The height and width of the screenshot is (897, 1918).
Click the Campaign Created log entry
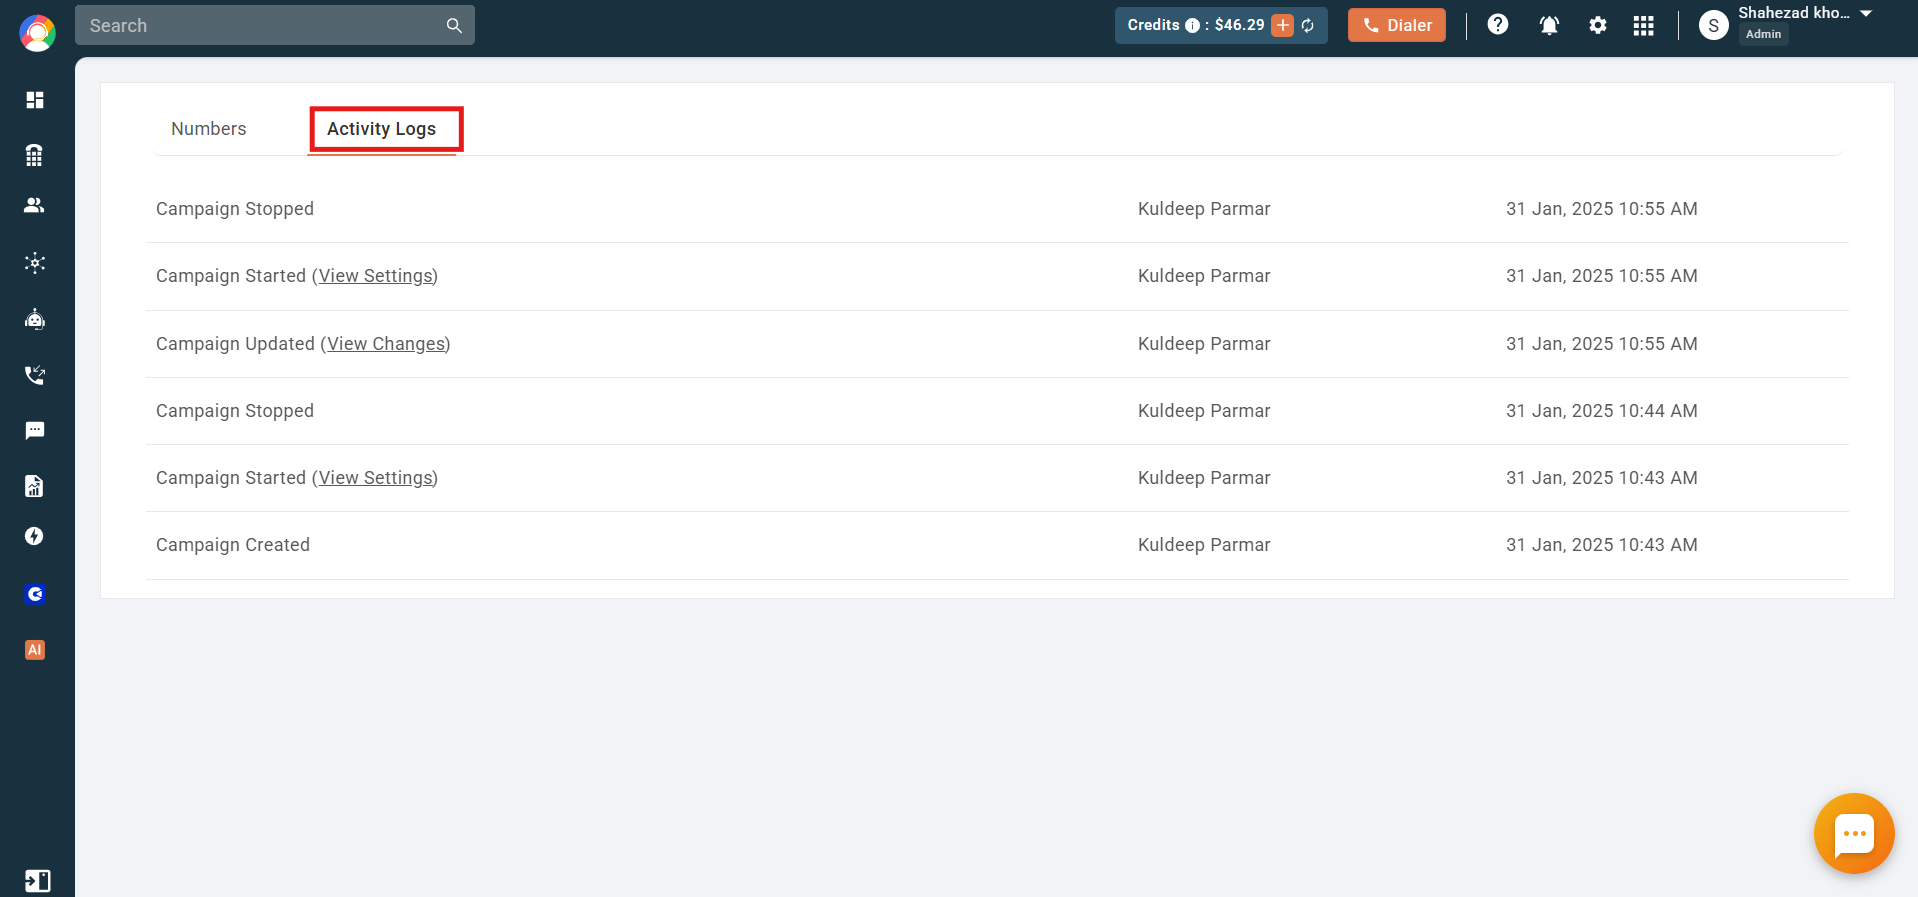233,545
